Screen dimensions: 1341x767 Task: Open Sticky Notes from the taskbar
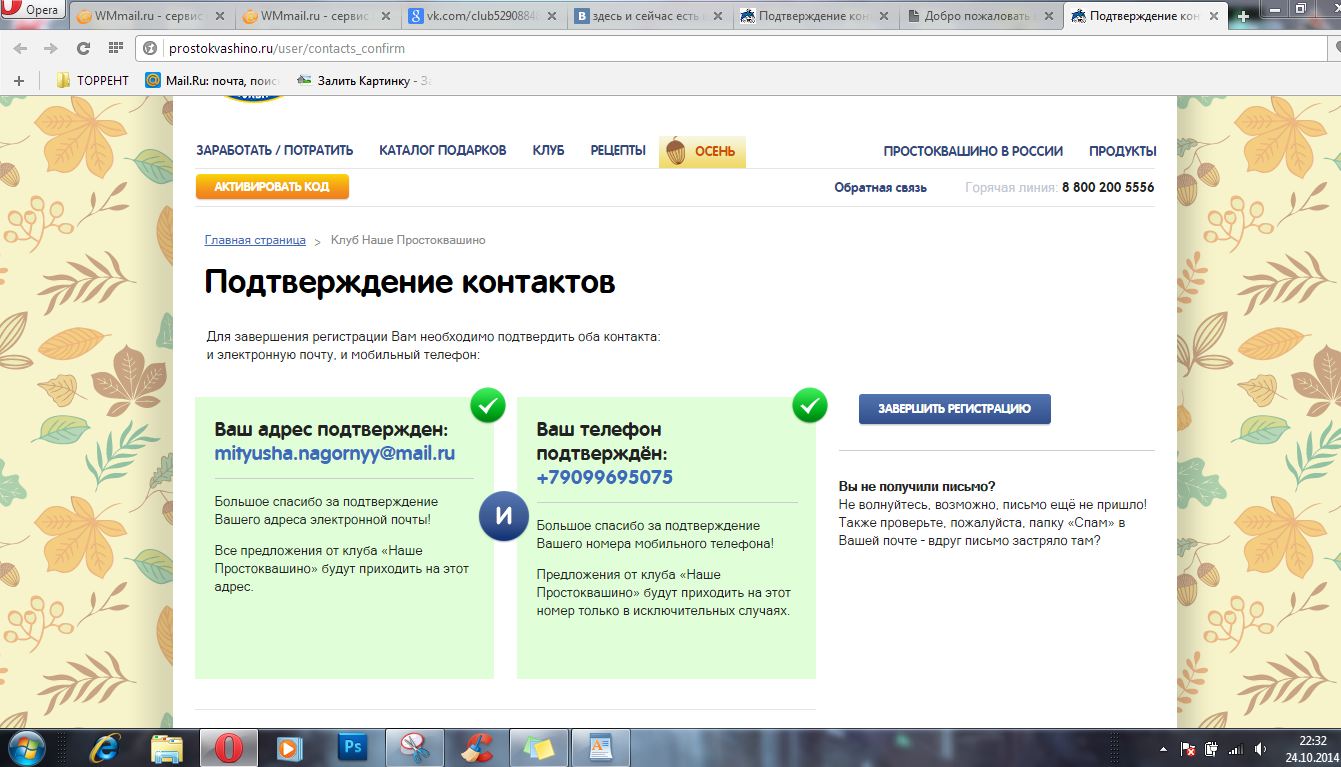(538, 747)
